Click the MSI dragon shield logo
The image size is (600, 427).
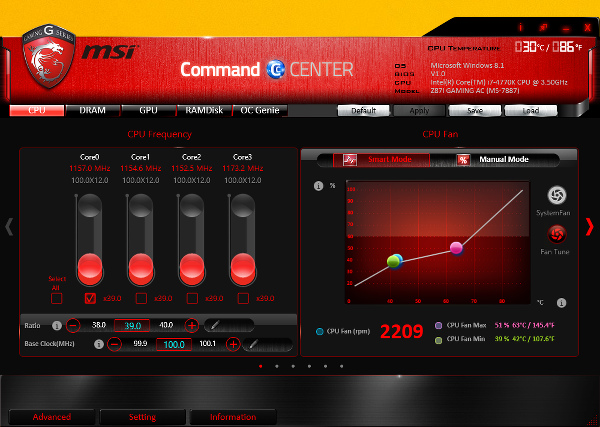pos(48,56)
